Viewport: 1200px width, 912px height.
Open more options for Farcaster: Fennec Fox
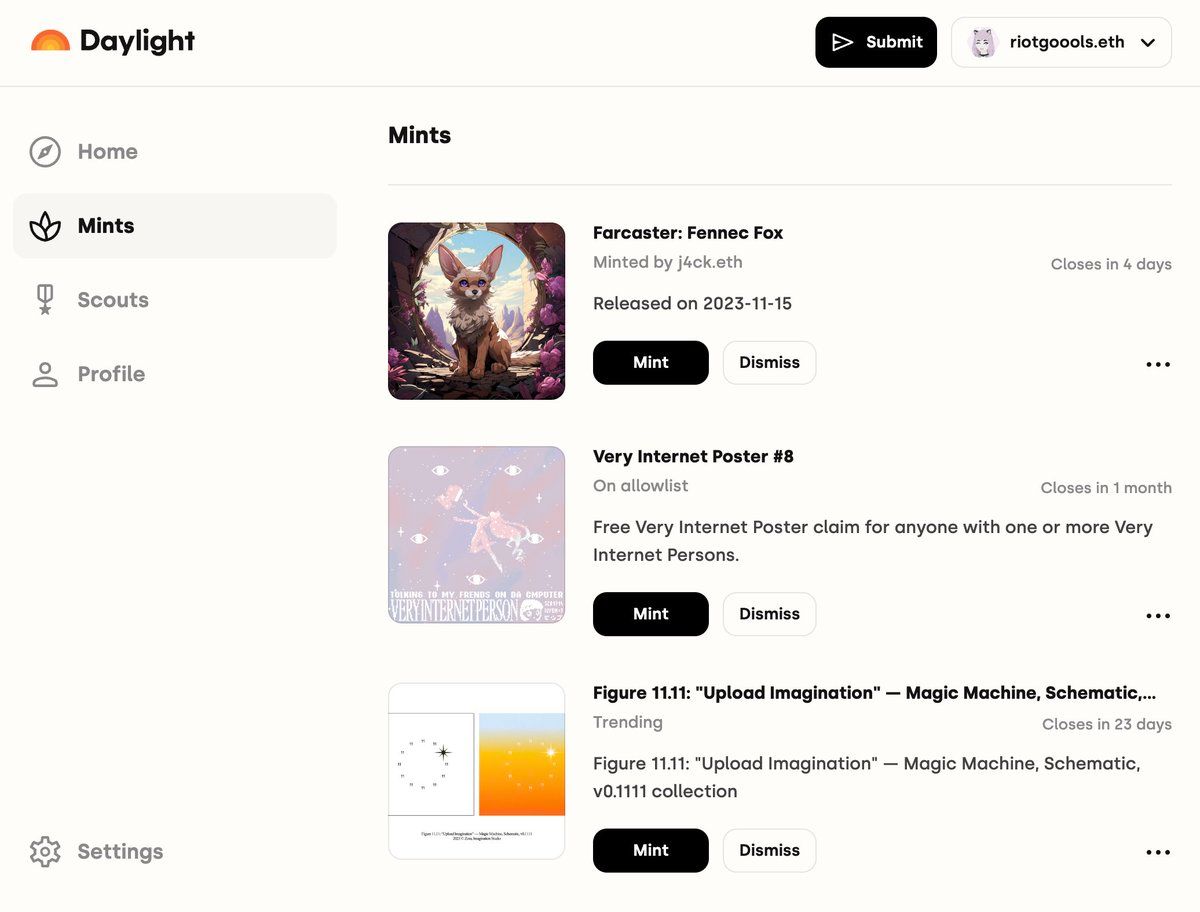(x=1158, y=365)
